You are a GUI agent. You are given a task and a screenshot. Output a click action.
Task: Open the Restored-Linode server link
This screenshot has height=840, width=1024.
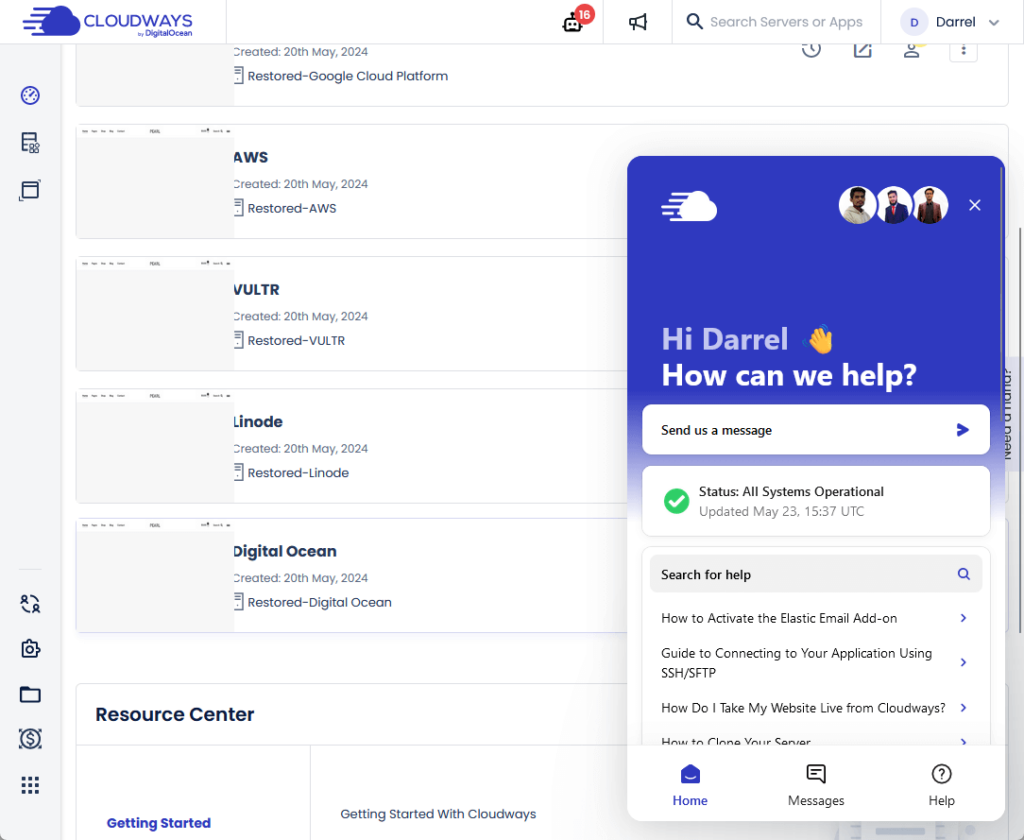pos(298,472)
